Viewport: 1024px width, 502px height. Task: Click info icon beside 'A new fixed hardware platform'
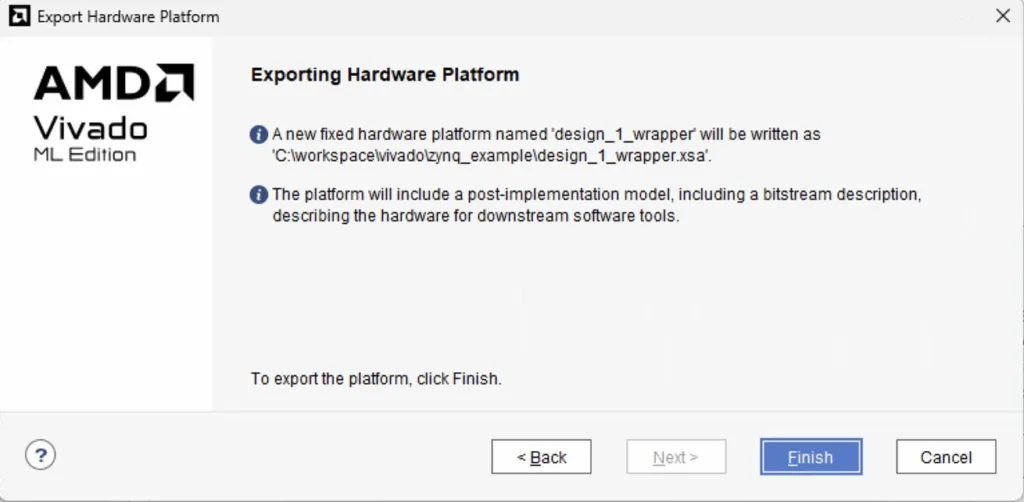259,134
